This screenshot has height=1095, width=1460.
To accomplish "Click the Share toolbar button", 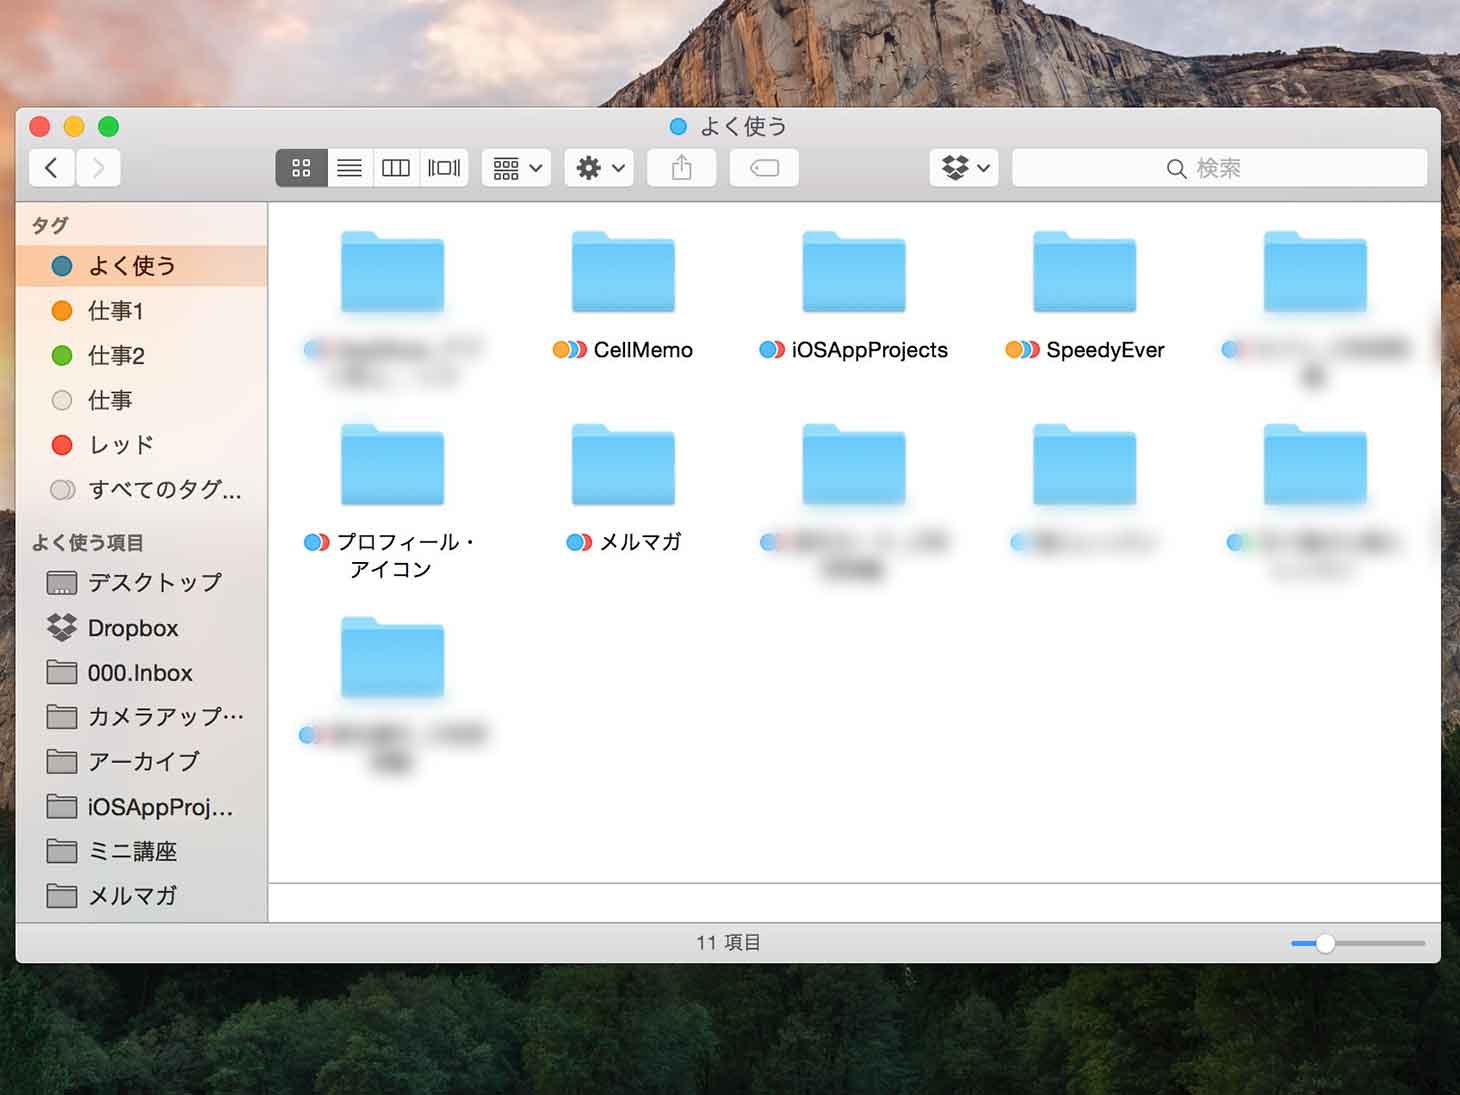I will click(x=682, y=168).
